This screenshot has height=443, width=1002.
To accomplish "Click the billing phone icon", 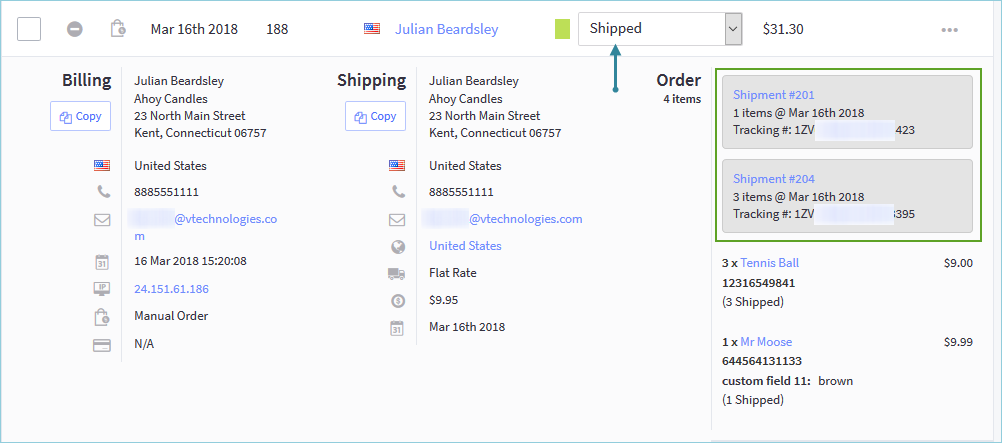I will [x=103, y=192].
